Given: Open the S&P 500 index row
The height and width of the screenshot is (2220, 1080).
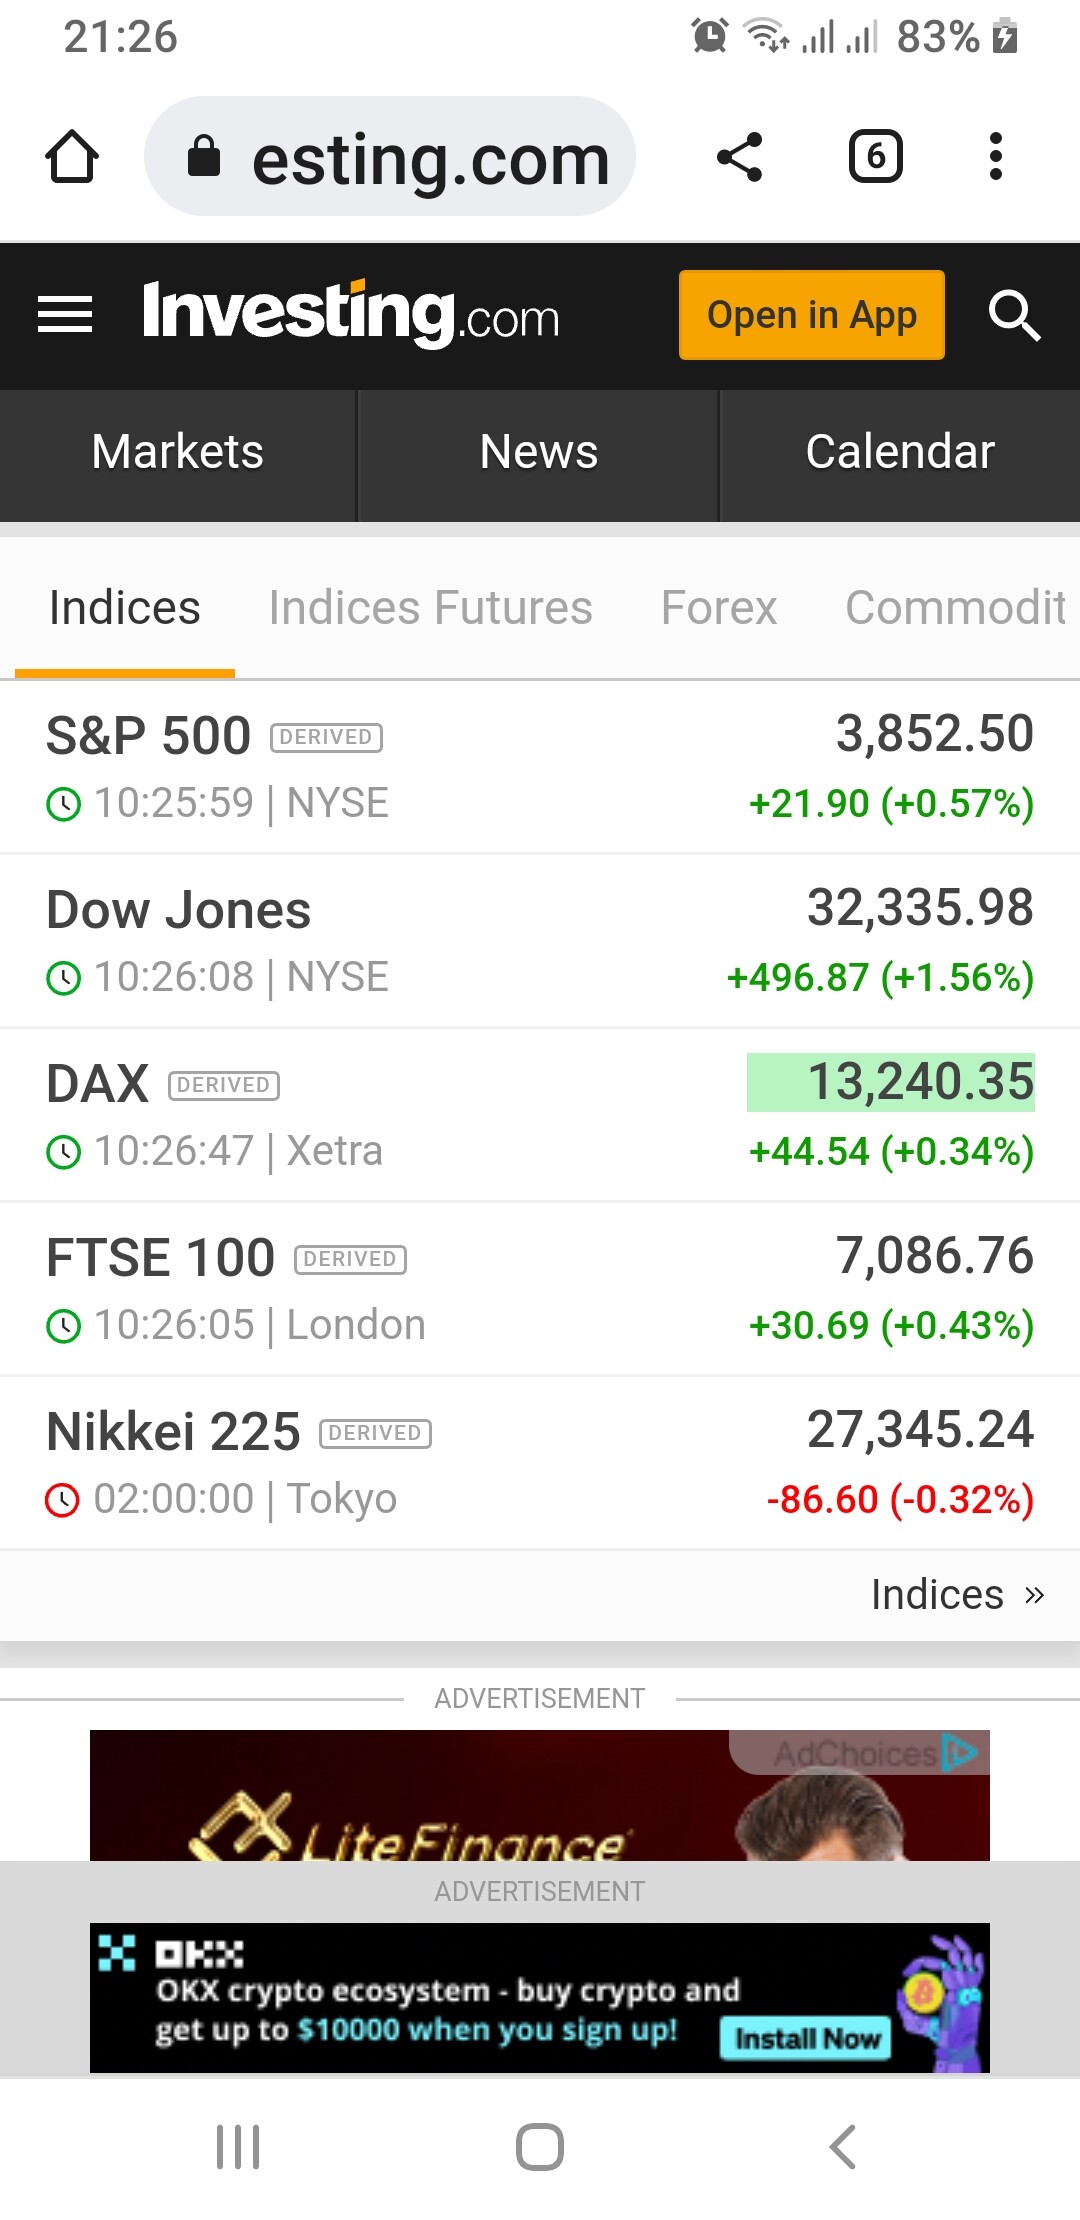Looking at the screenshot, I should pyautogui.click(x=540, y=767).
